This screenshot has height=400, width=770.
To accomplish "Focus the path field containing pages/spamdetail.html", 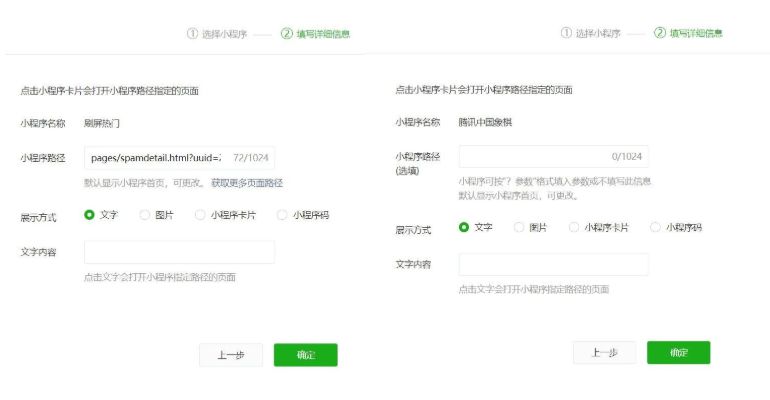I will [160, 158].
